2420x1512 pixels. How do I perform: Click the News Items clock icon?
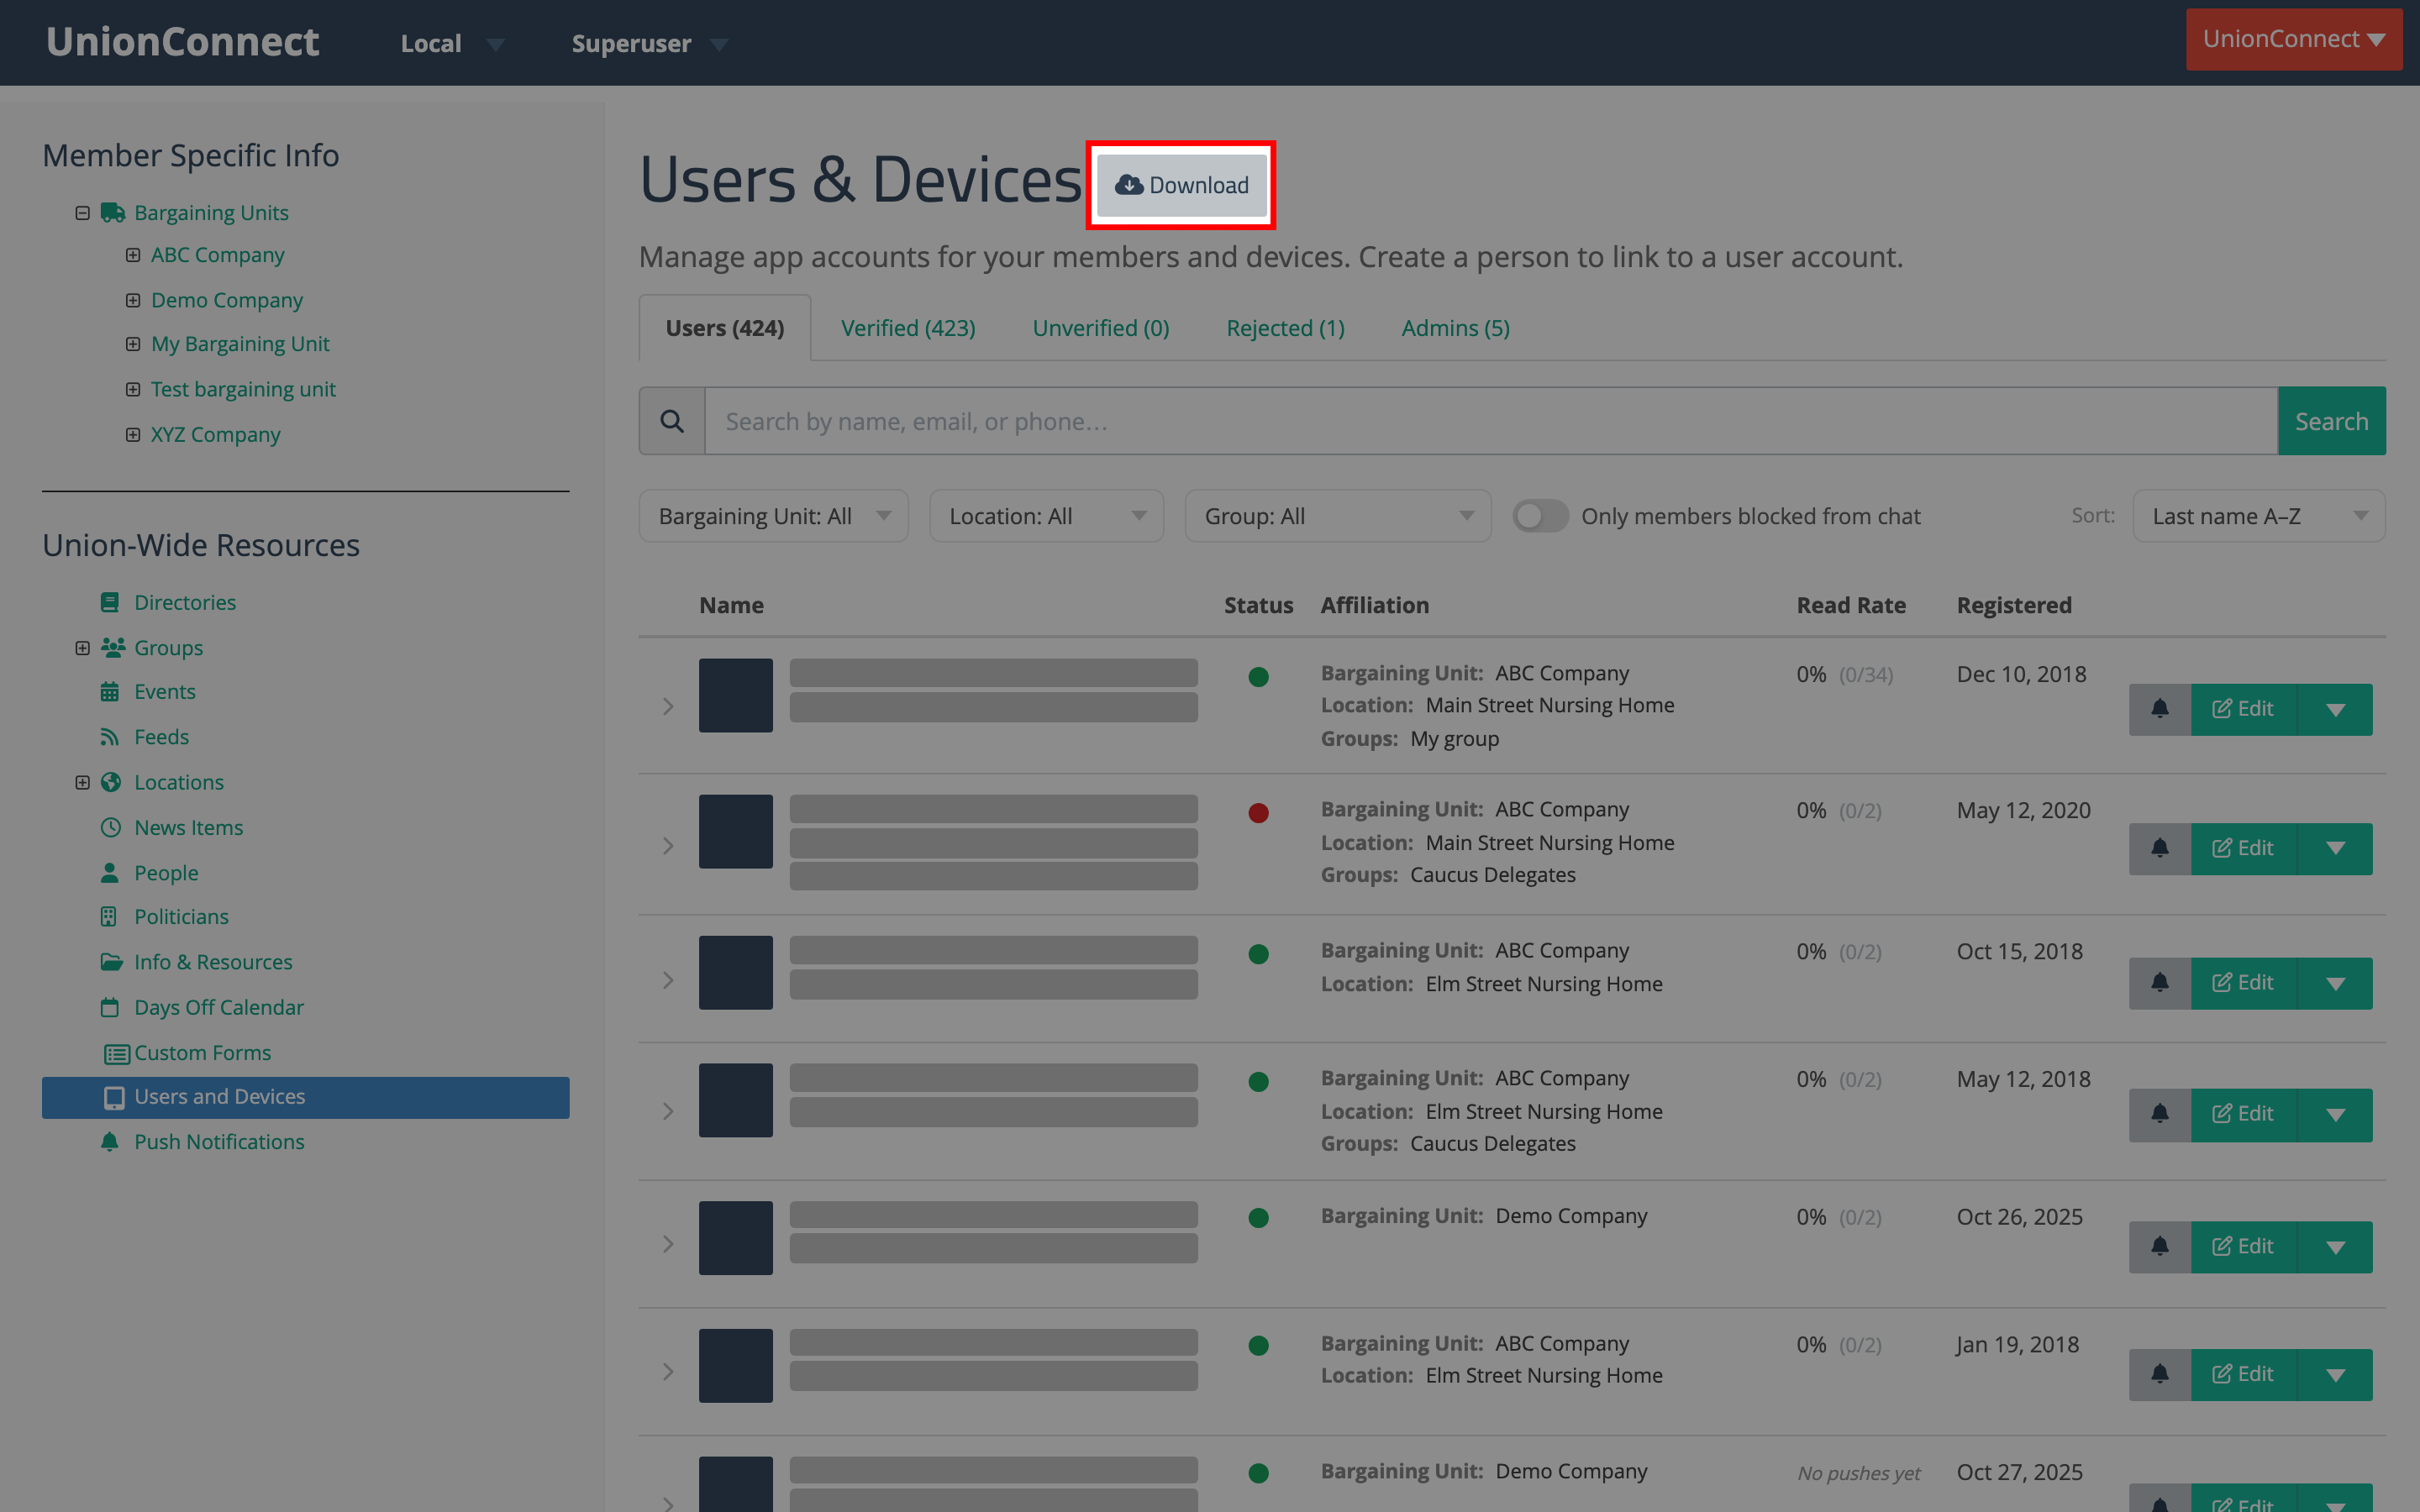(111, 828)
